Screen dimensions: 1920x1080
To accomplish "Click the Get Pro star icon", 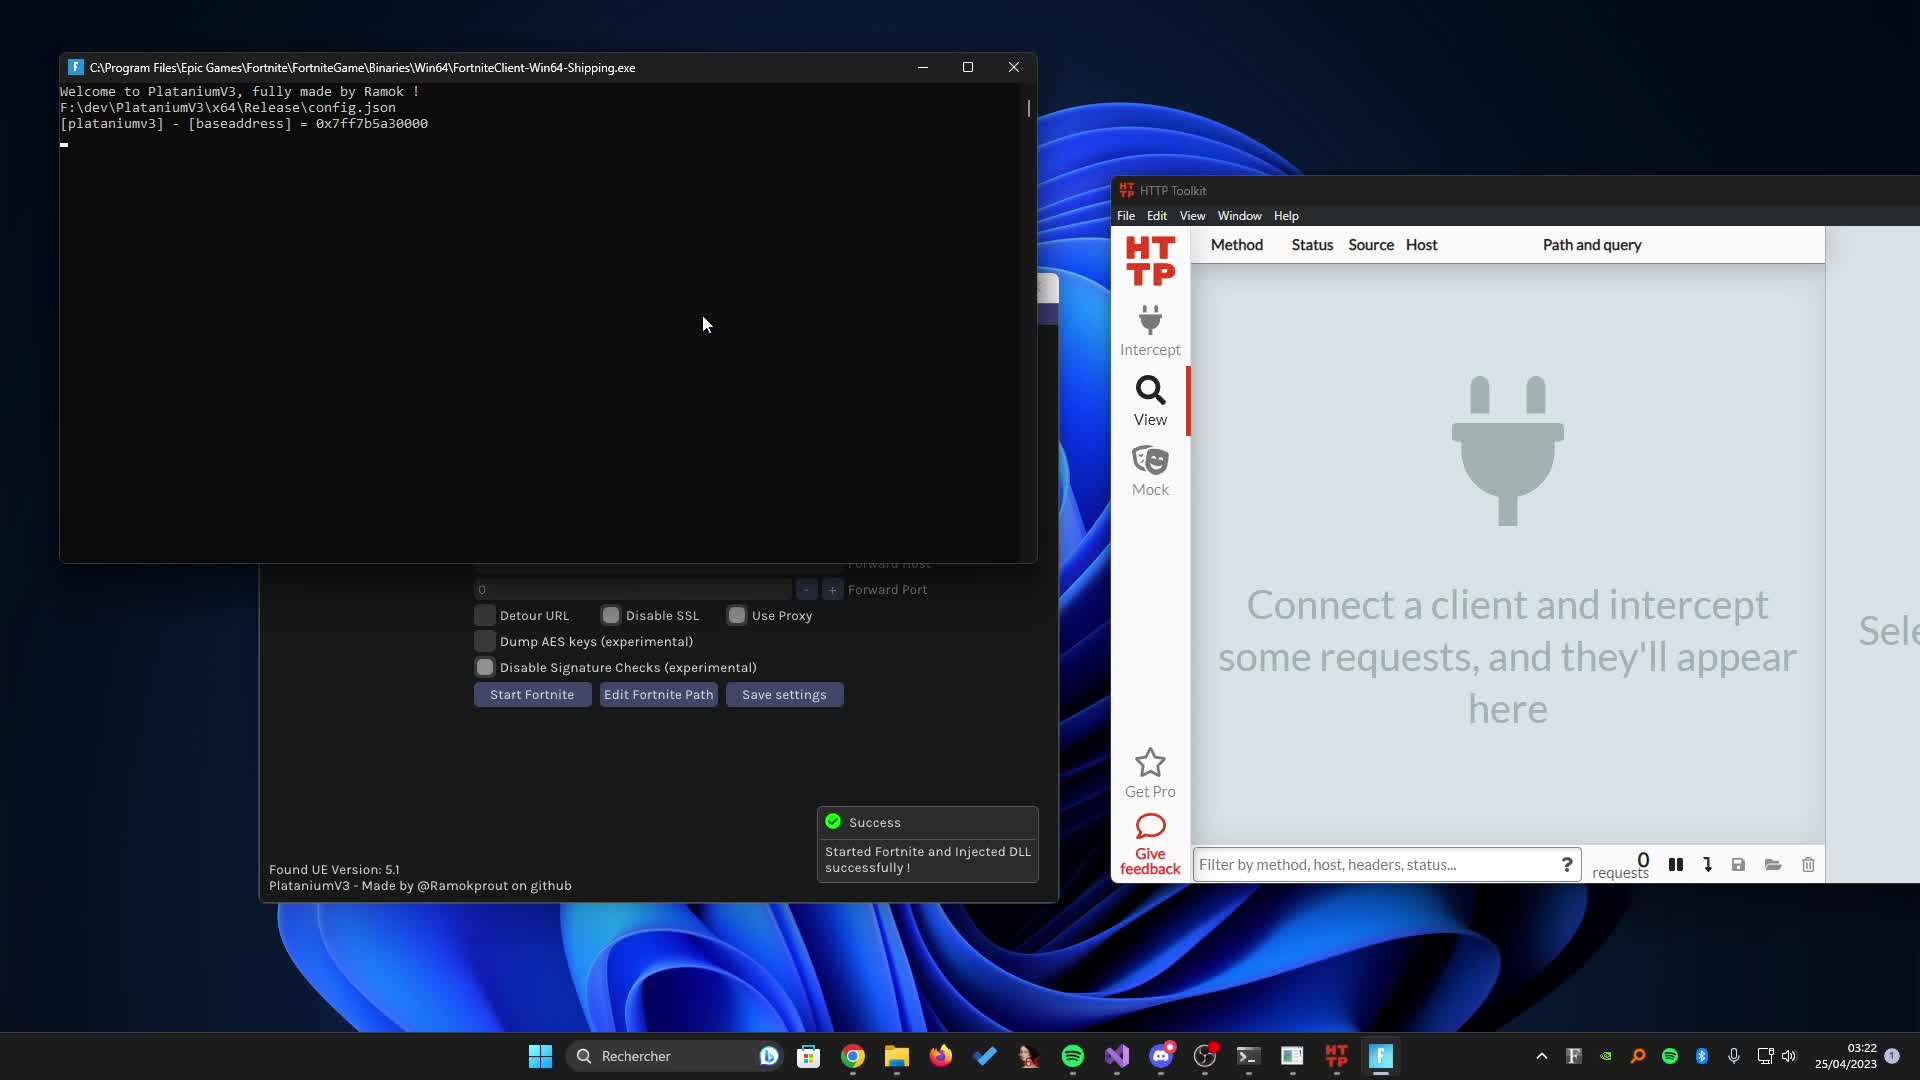I will coord(1150,764).
